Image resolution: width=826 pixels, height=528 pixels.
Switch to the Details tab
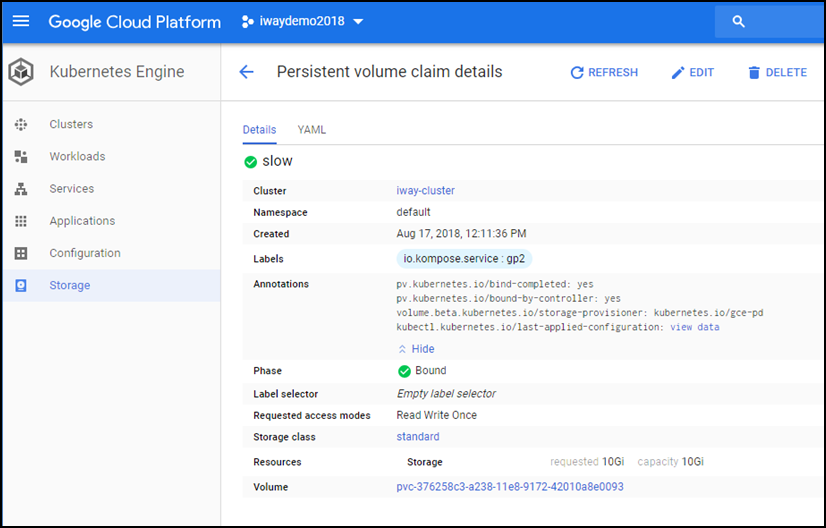pos(259,130)
